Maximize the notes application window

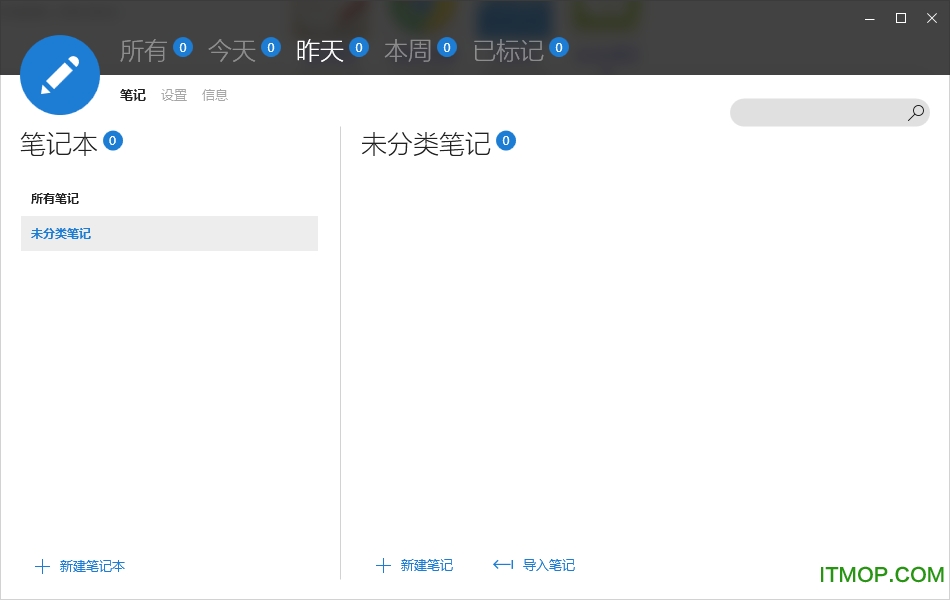[901, 18]
